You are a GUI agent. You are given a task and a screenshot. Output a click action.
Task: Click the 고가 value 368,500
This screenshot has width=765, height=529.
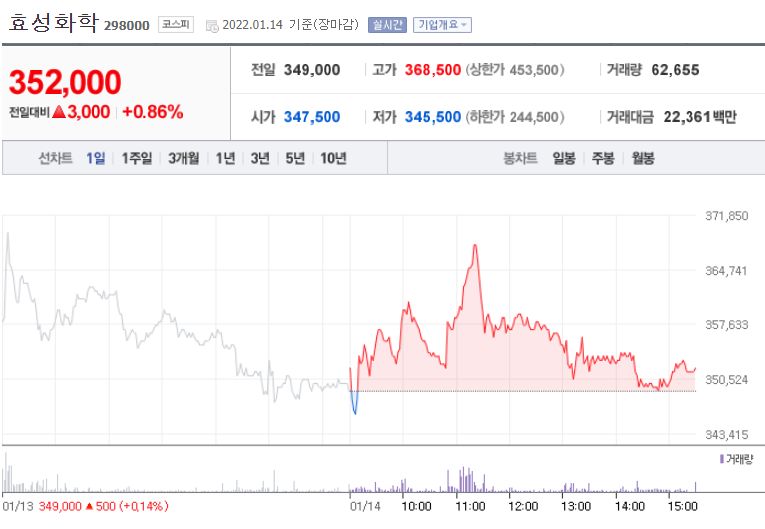[433, 70]
